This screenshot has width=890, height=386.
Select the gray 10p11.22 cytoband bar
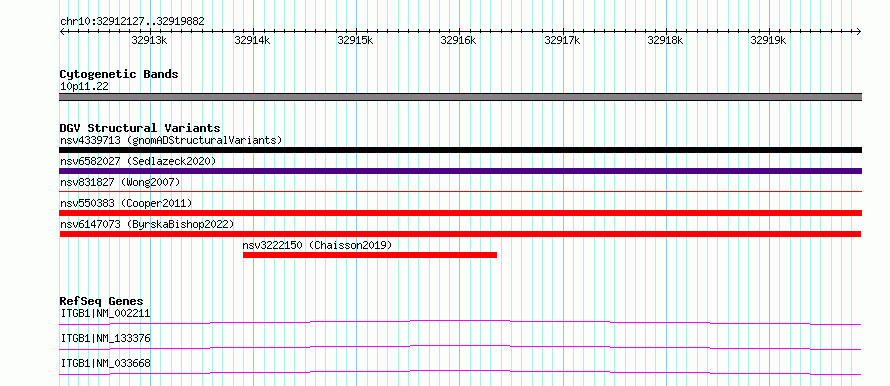pos(460,97)
